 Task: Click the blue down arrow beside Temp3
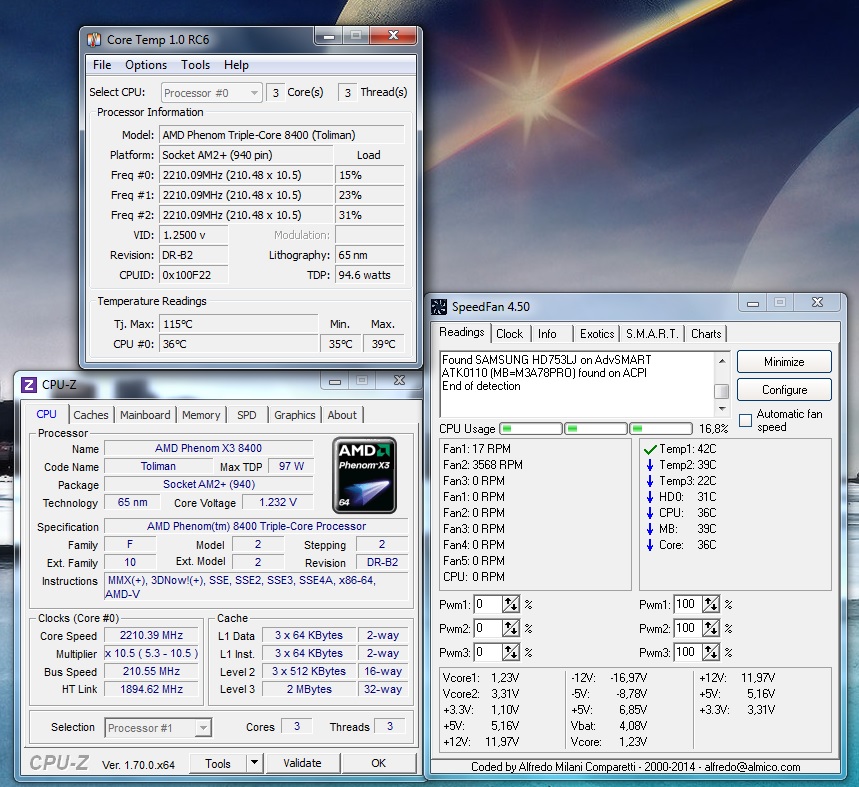click(x=650, y=481)
